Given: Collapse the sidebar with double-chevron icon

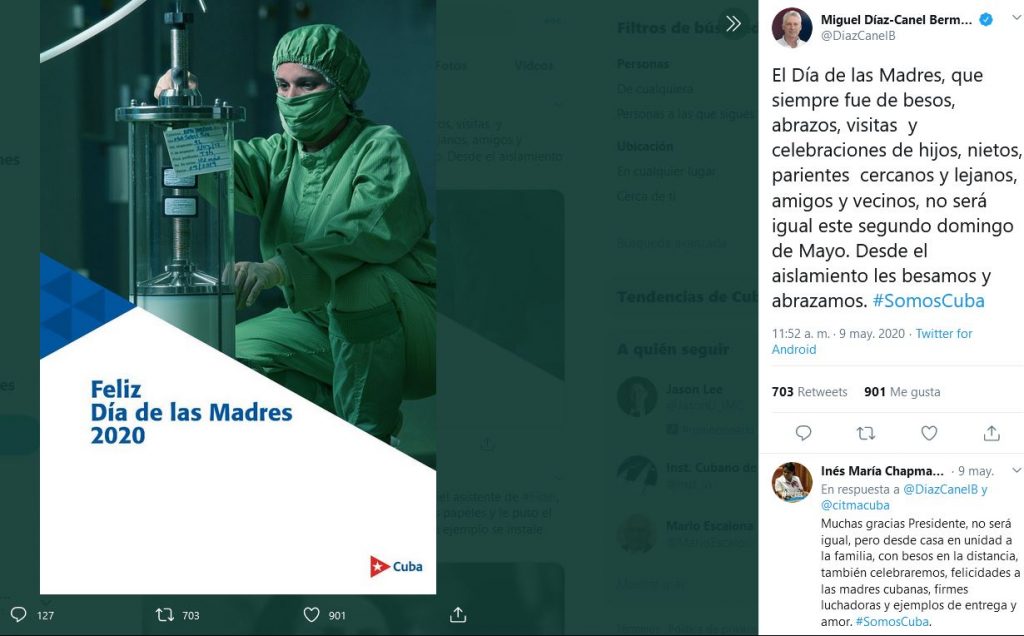Looking at the screenshot, I should point(733,24).
